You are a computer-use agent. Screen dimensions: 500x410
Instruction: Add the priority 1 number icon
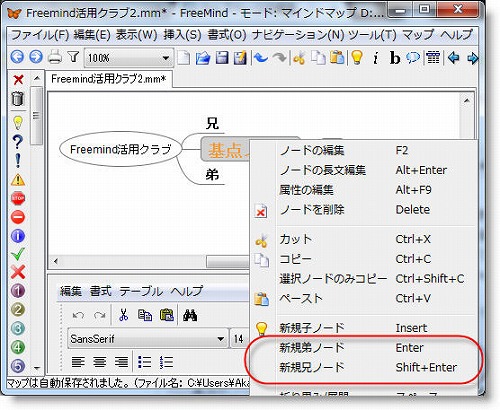(x=18, y=291)
